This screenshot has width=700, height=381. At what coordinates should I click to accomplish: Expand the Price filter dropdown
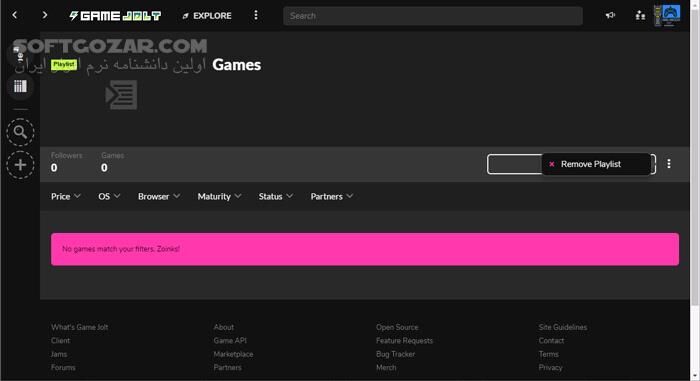coord(66,196)
